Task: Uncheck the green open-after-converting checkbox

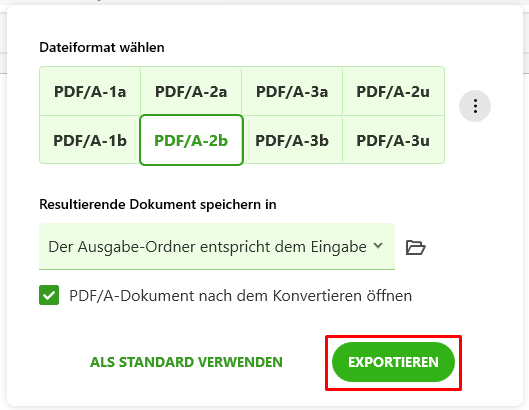Action: 49,295
